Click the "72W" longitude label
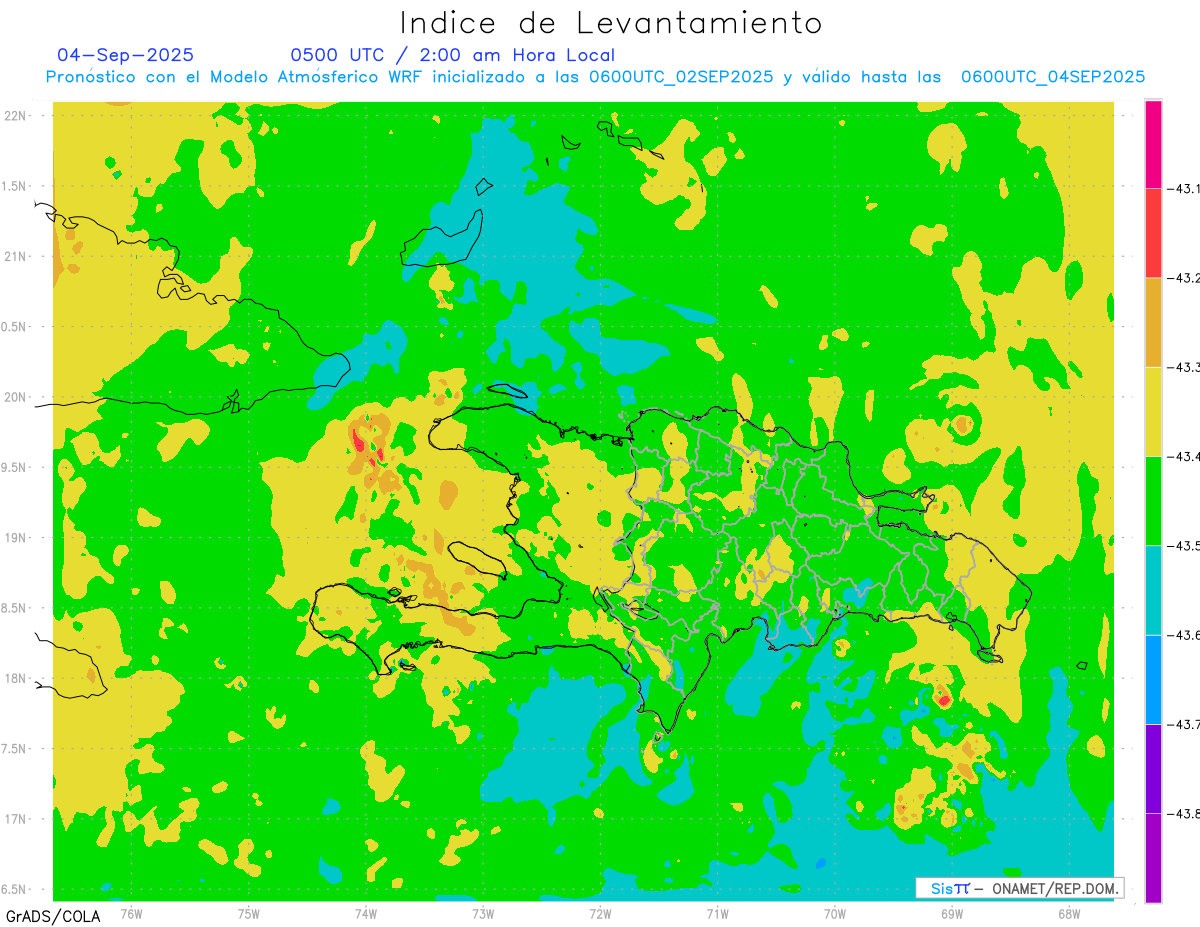Viewport: 1200px width, 927px height. [x=600, y=912]
